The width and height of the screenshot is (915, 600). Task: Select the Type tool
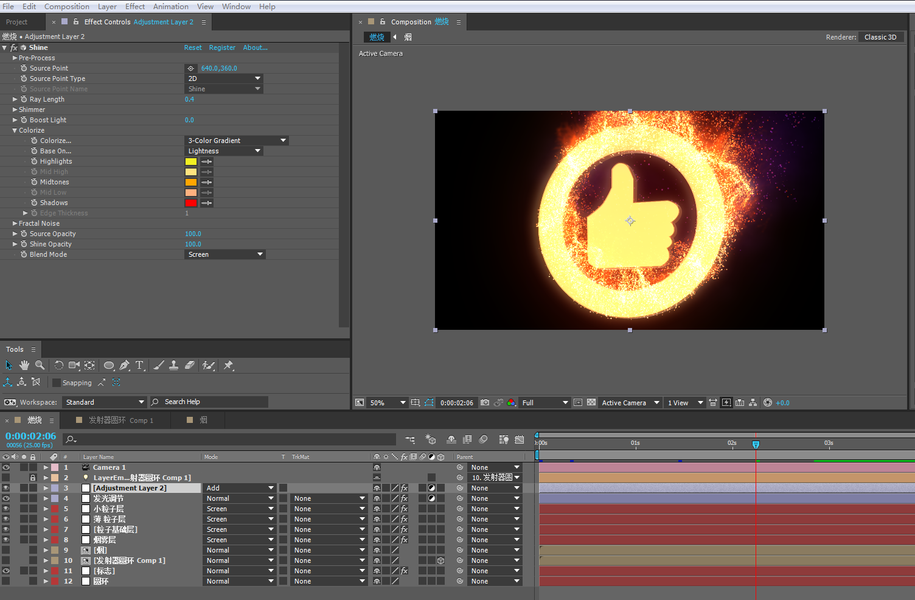click(x=139, y=365)
